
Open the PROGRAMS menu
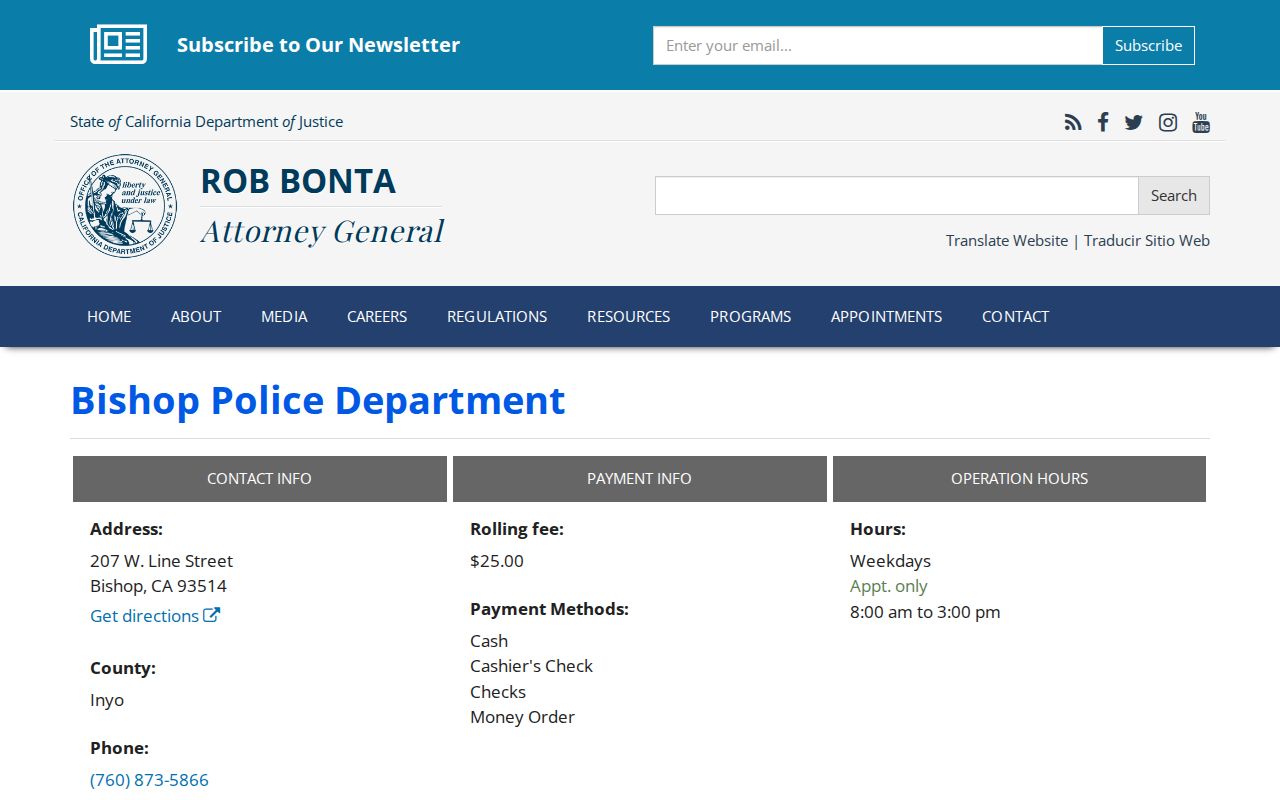coord(750,316)
